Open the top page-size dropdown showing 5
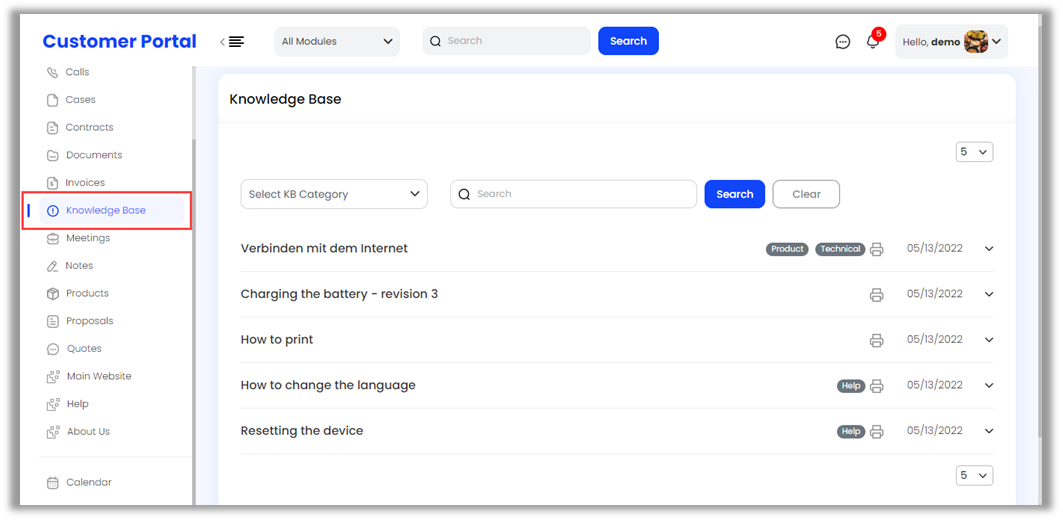1063x520 pixels. (974, 152)
